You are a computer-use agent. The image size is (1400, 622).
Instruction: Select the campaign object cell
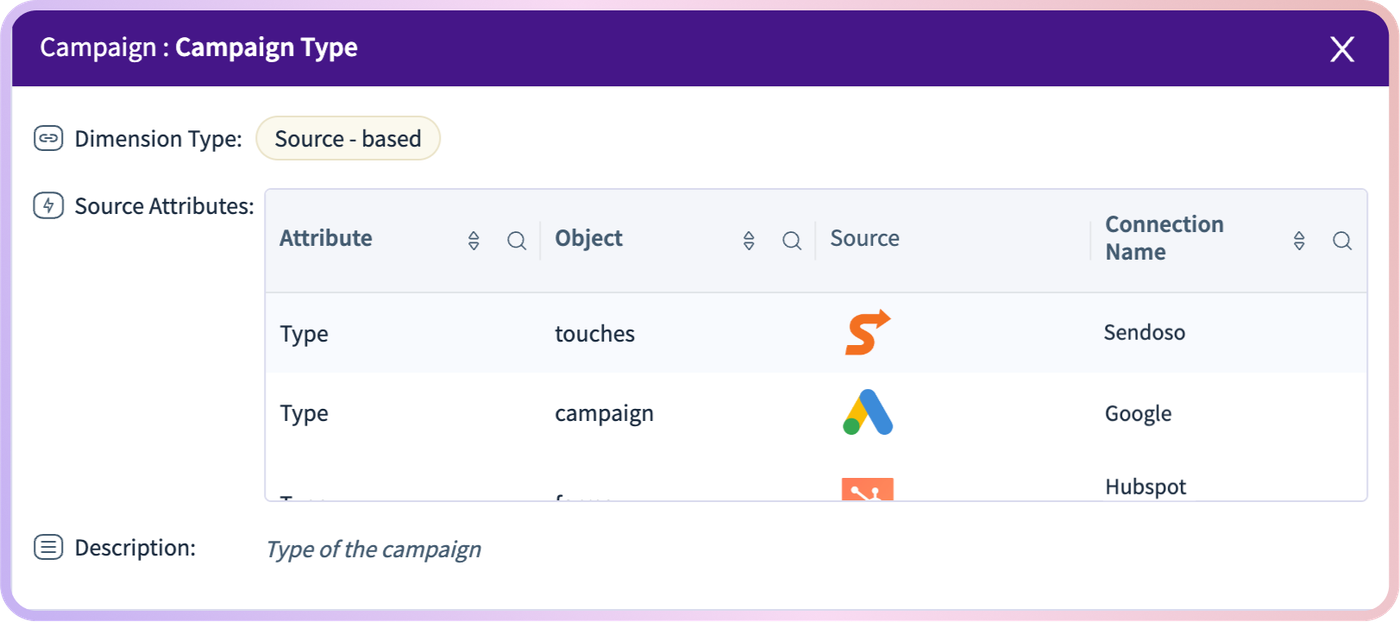click(604, 414)
